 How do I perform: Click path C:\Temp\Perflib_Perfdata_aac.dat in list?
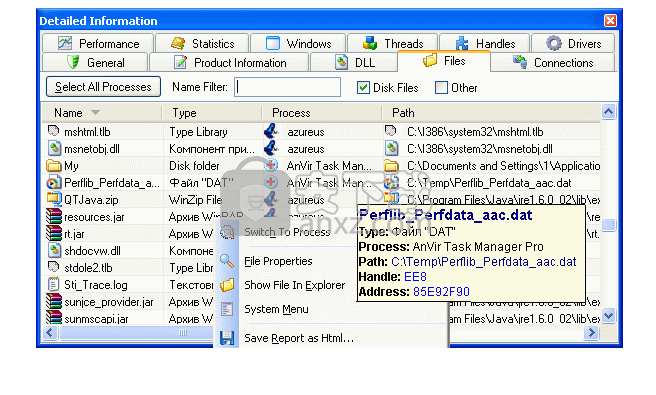(x=489, y=183)
